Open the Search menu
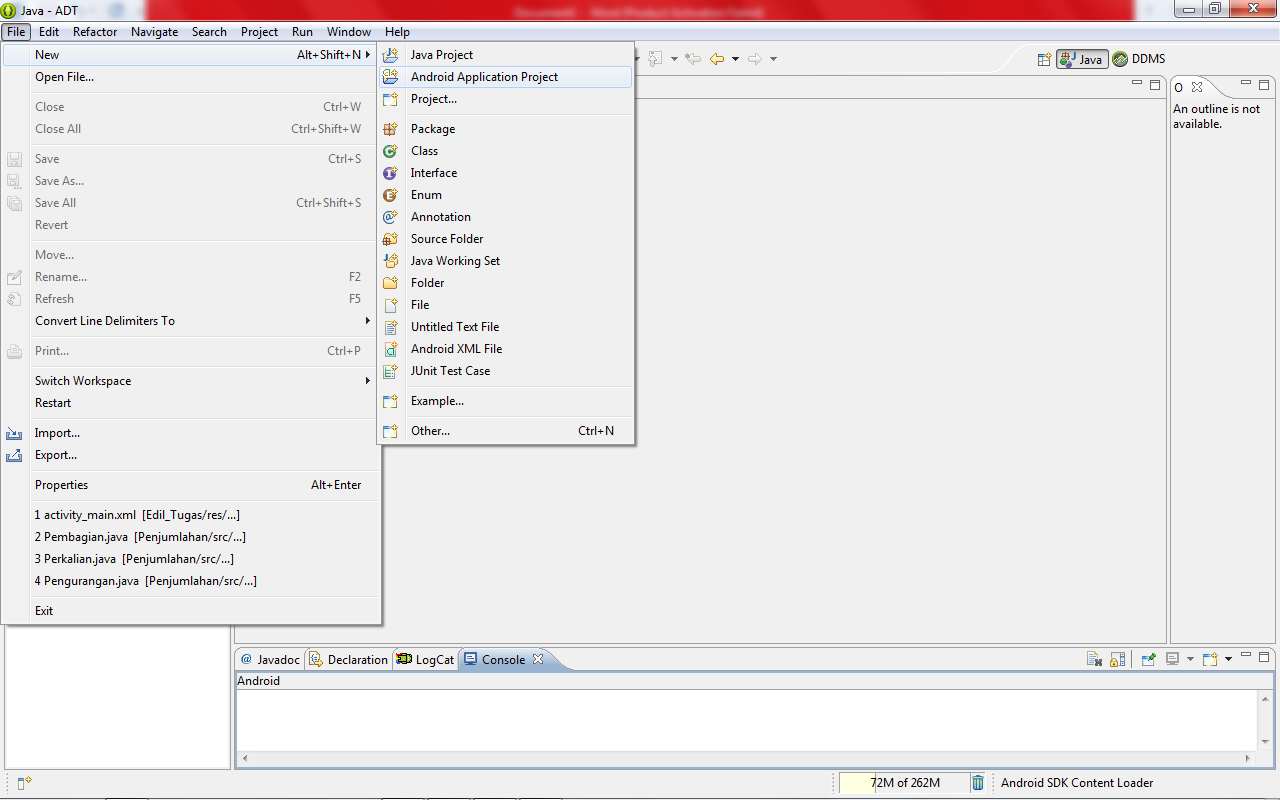Screen dimensions: 1280x800 209,32
